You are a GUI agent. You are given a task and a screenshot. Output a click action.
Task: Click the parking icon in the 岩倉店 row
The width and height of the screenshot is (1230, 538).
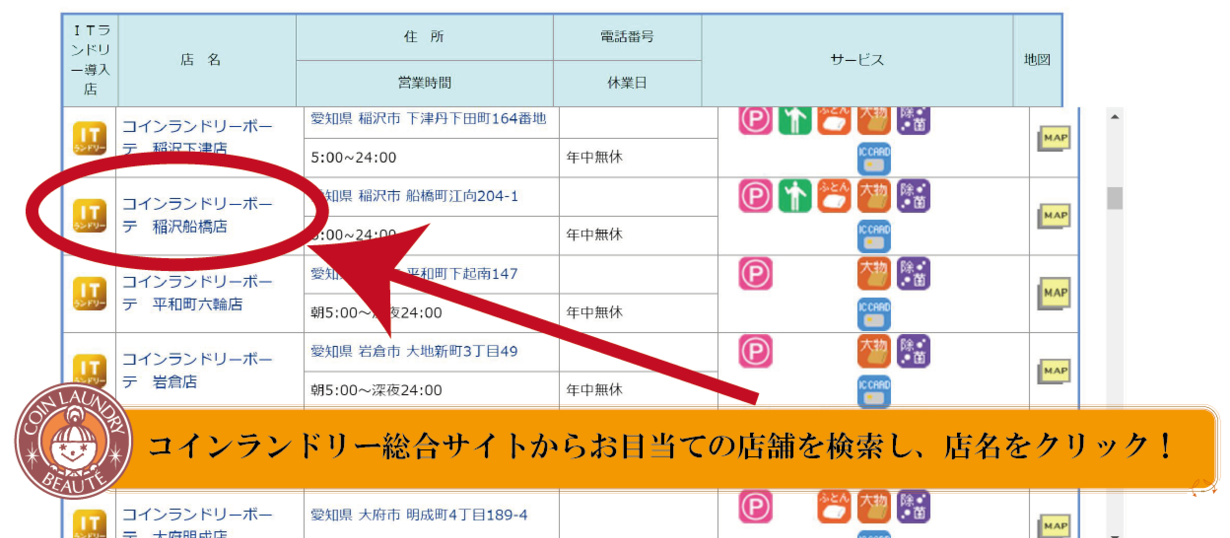(x=755, y=351)
